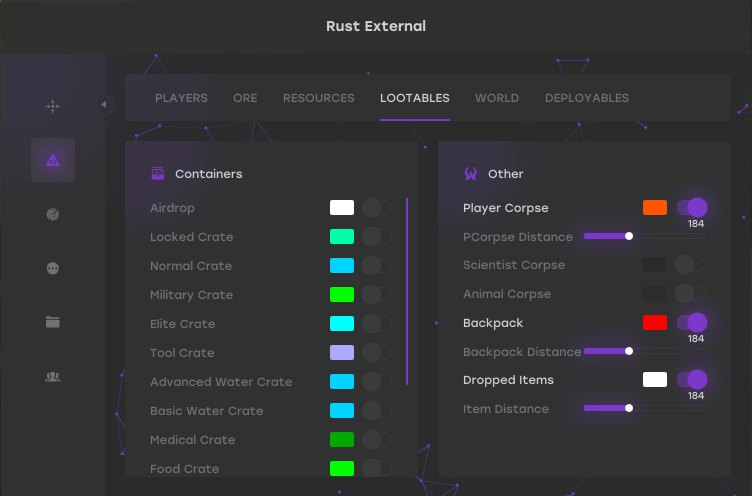Viewport: 752px width, 496px height.
Task: Collapse the sidebar with the arrow button
Action: pos(105,105)
